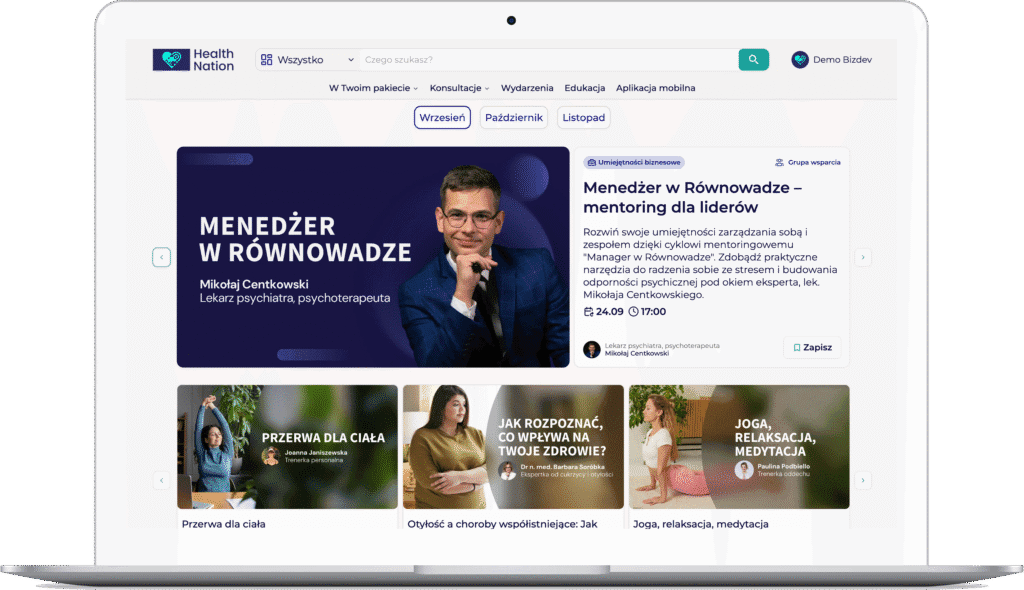Open the Wszystko category dropdown
Screen dimensions: 1024x590
pyautogui.click(x=307, y=60)
